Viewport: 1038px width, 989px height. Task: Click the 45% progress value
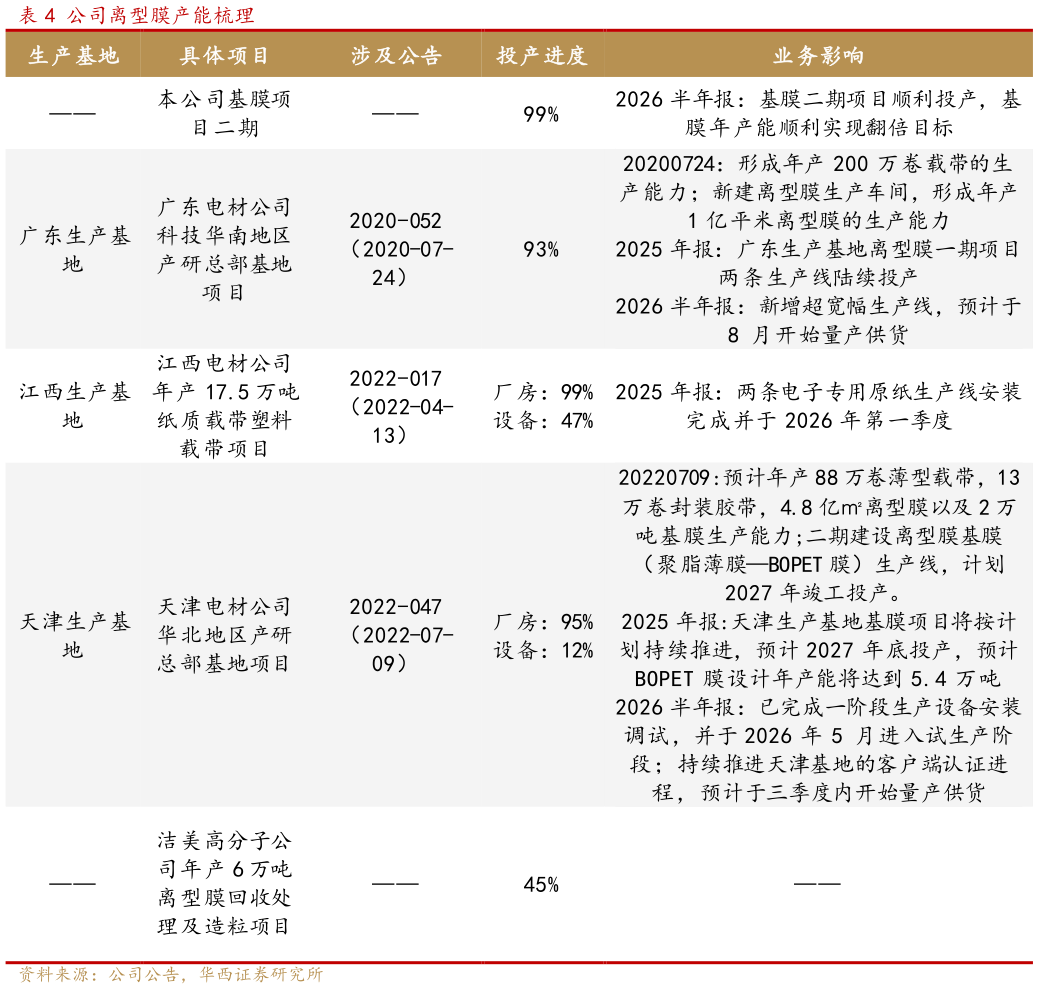[541, 884]
